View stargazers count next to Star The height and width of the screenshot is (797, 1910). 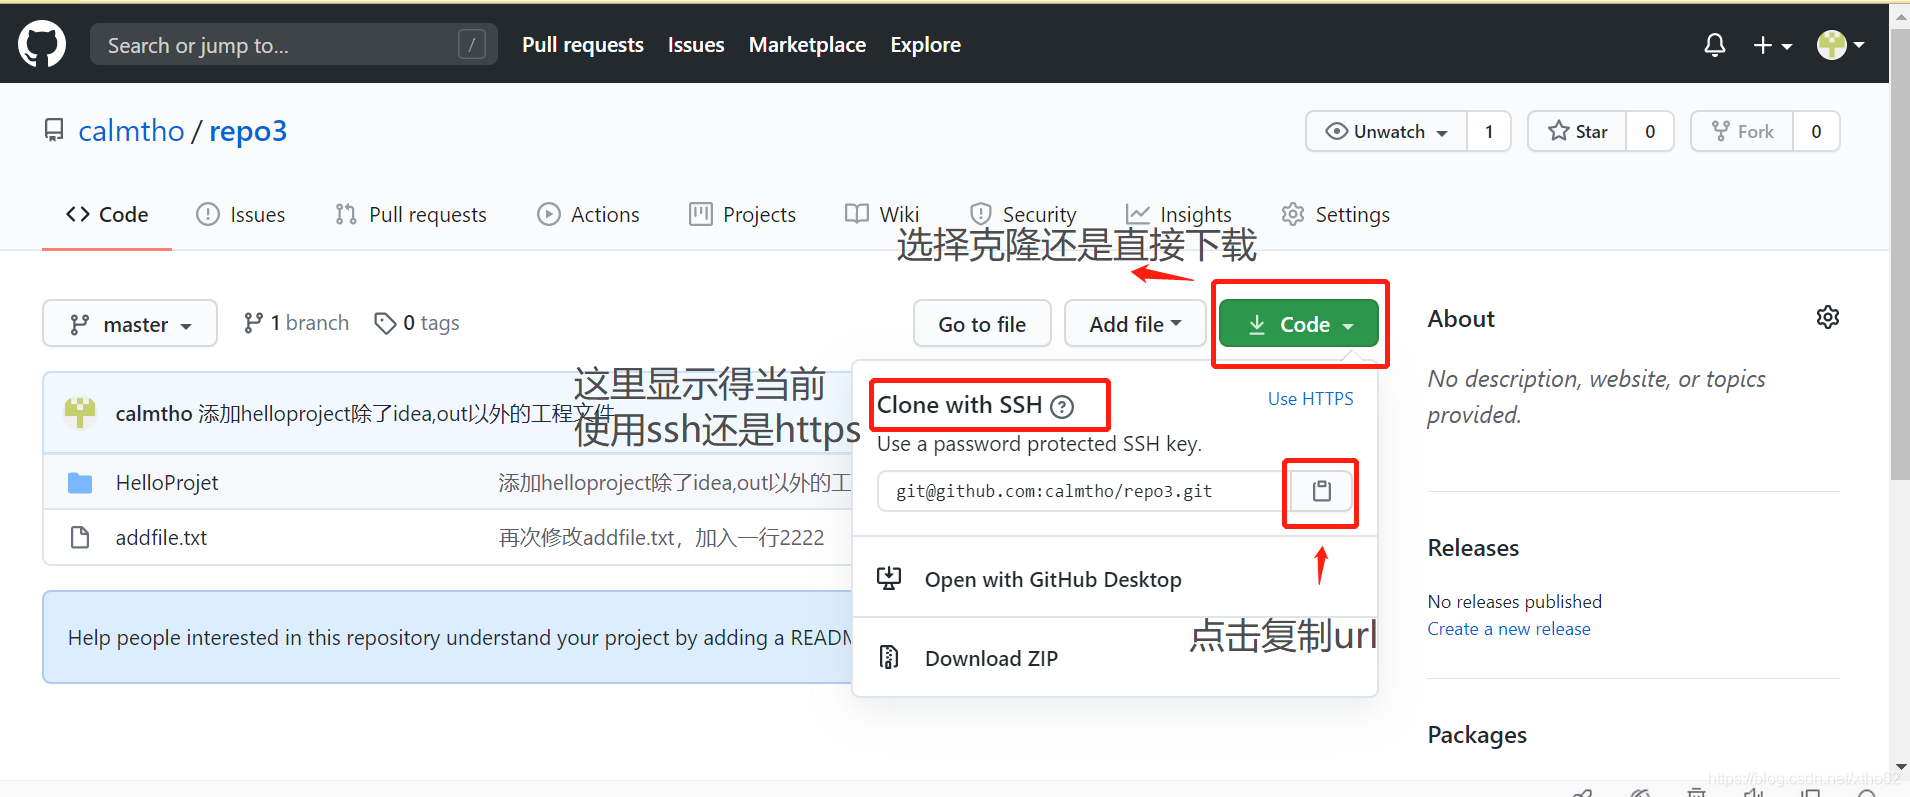pos(1650,131)
